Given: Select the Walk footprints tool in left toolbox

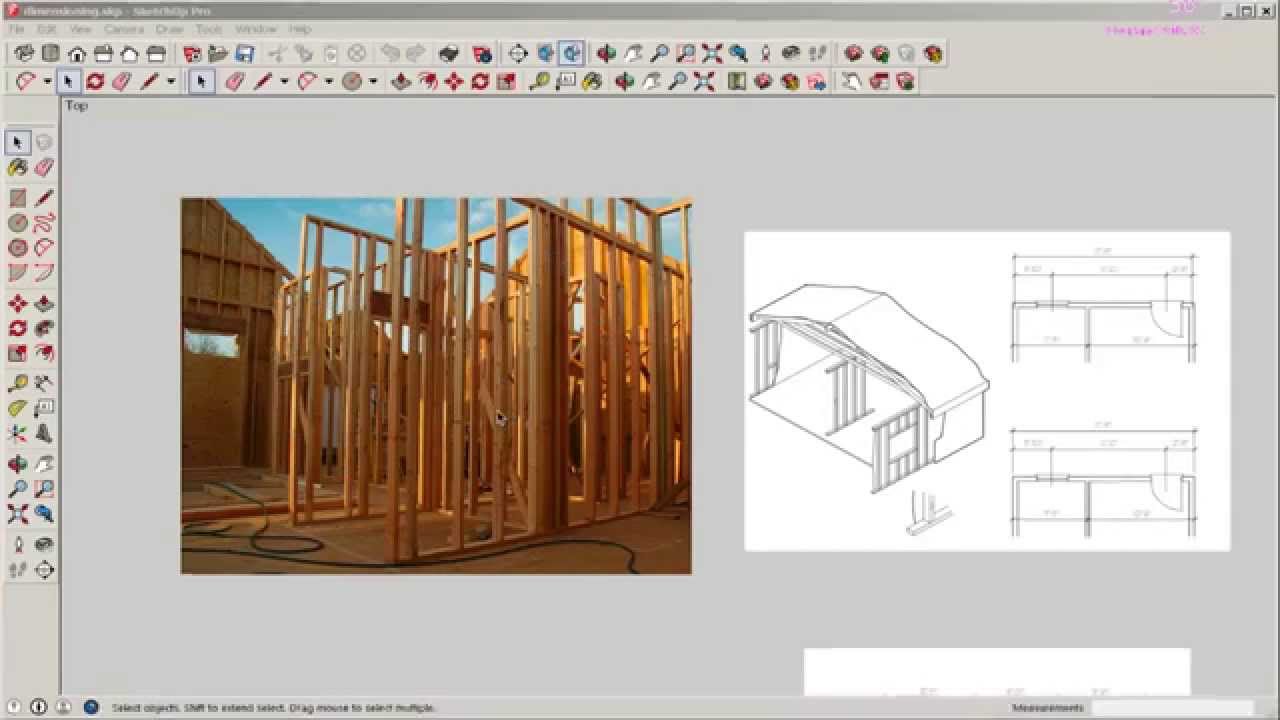Looking at the screenshot, I should coord(18,570).
